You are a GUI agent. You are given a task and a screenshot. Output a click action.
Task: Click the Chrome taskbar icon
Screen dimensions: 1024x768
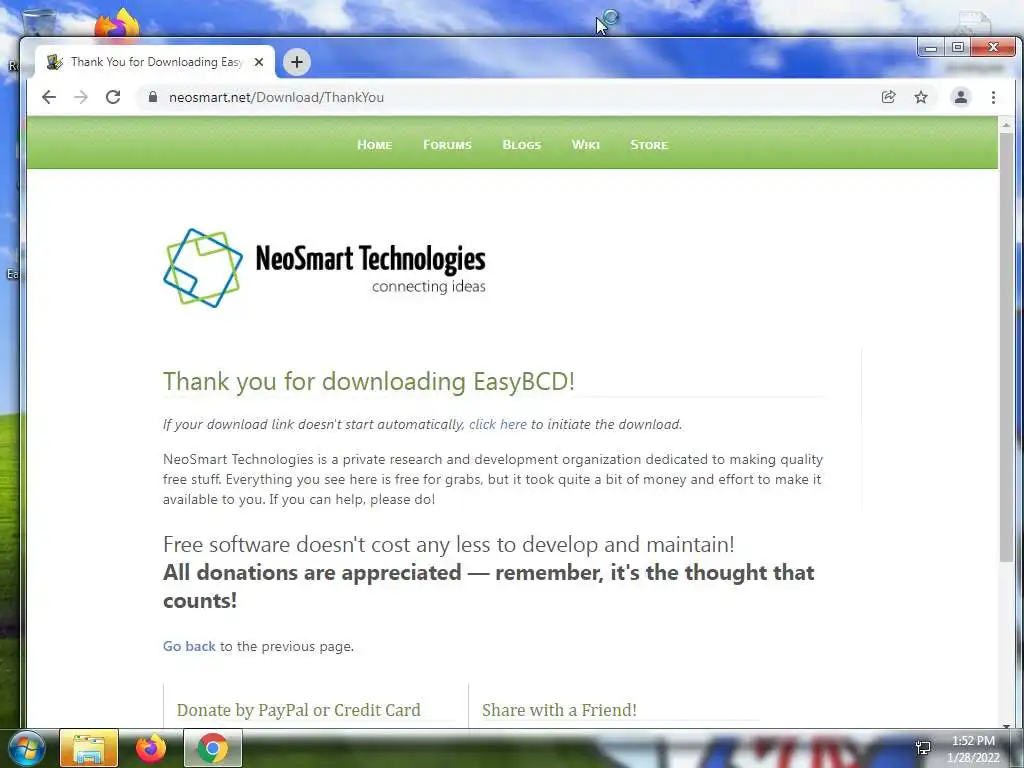[213, 748]
